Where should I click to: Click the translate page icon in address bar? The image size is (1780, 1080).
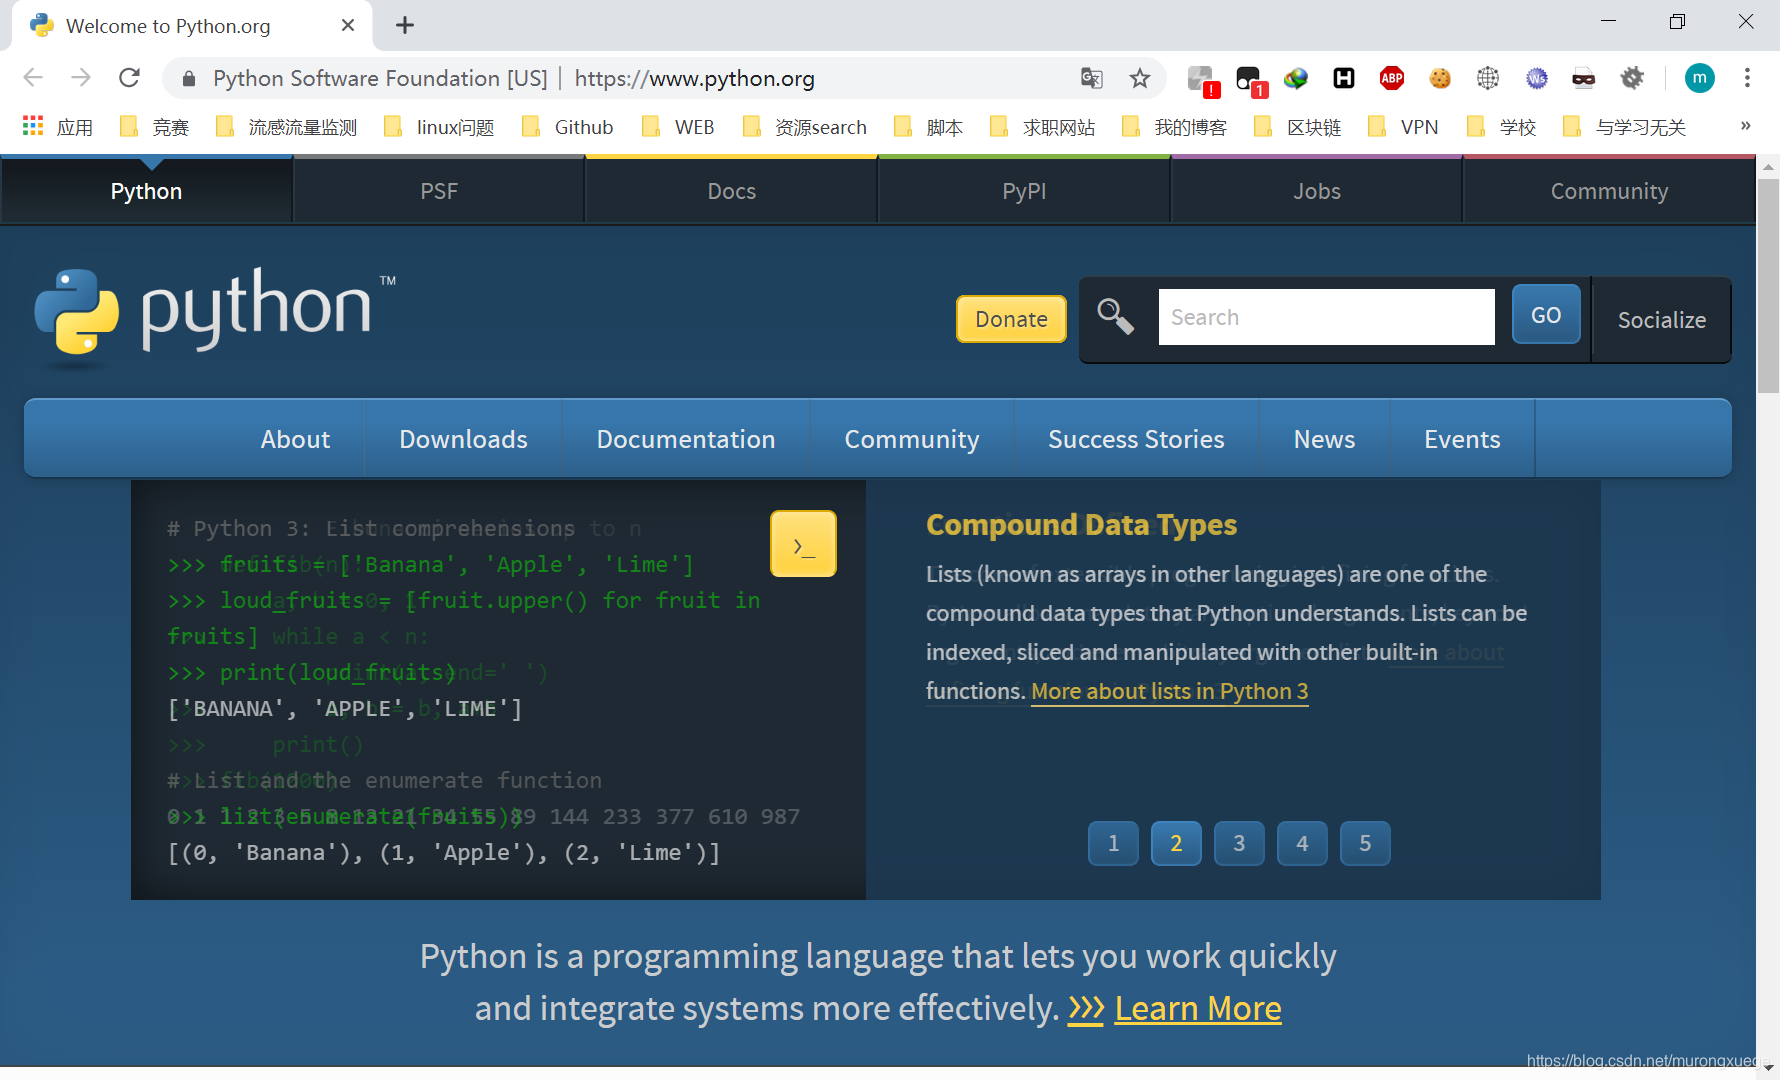1092,78
